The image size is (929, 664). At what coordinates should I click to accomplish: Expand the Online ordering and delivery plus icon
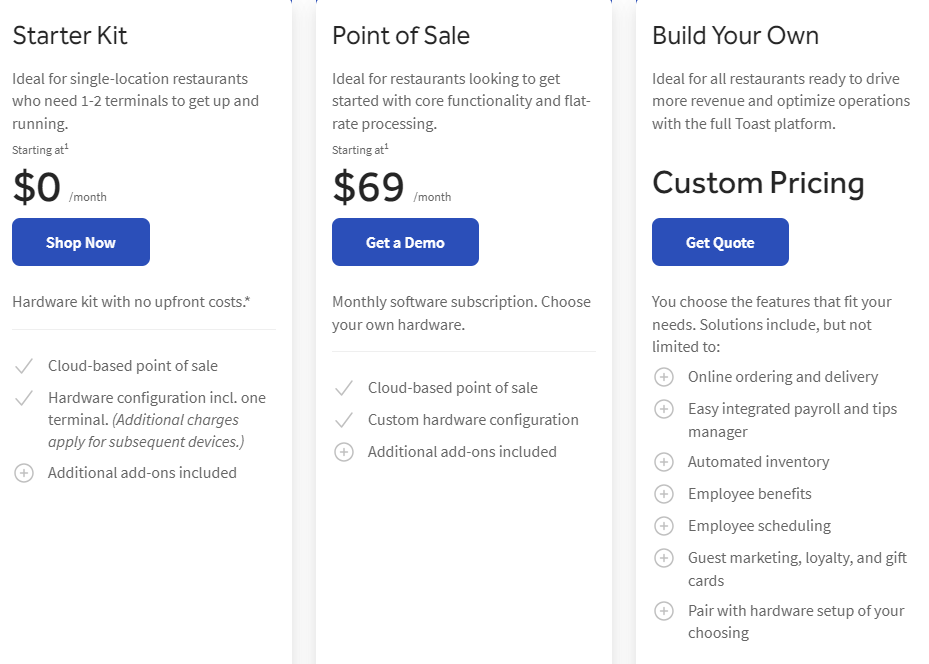664,377
